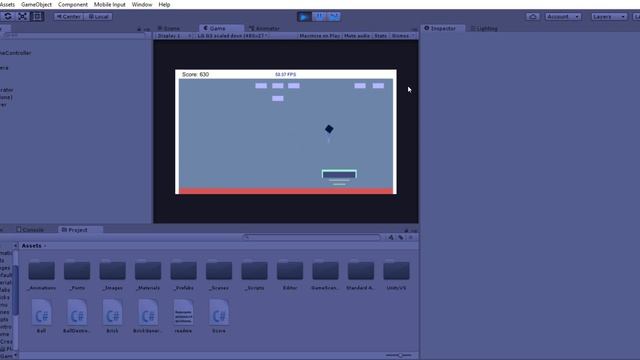Image resolution: width=640 pixels, height=360 pixels.
Task: Click the Project search field
Action: 311,237
